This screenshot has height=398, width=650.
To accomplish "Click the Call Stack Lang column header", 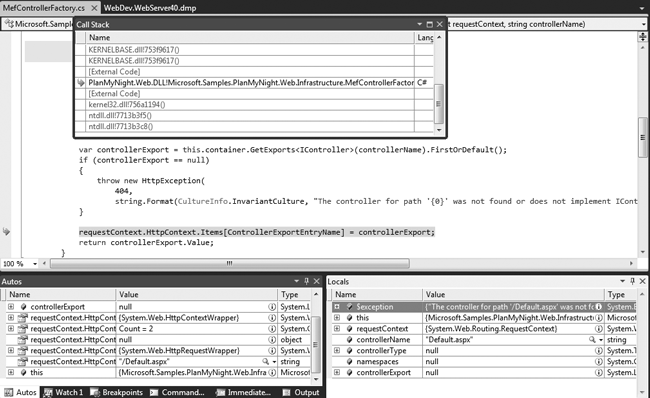I will coord(424,38).
